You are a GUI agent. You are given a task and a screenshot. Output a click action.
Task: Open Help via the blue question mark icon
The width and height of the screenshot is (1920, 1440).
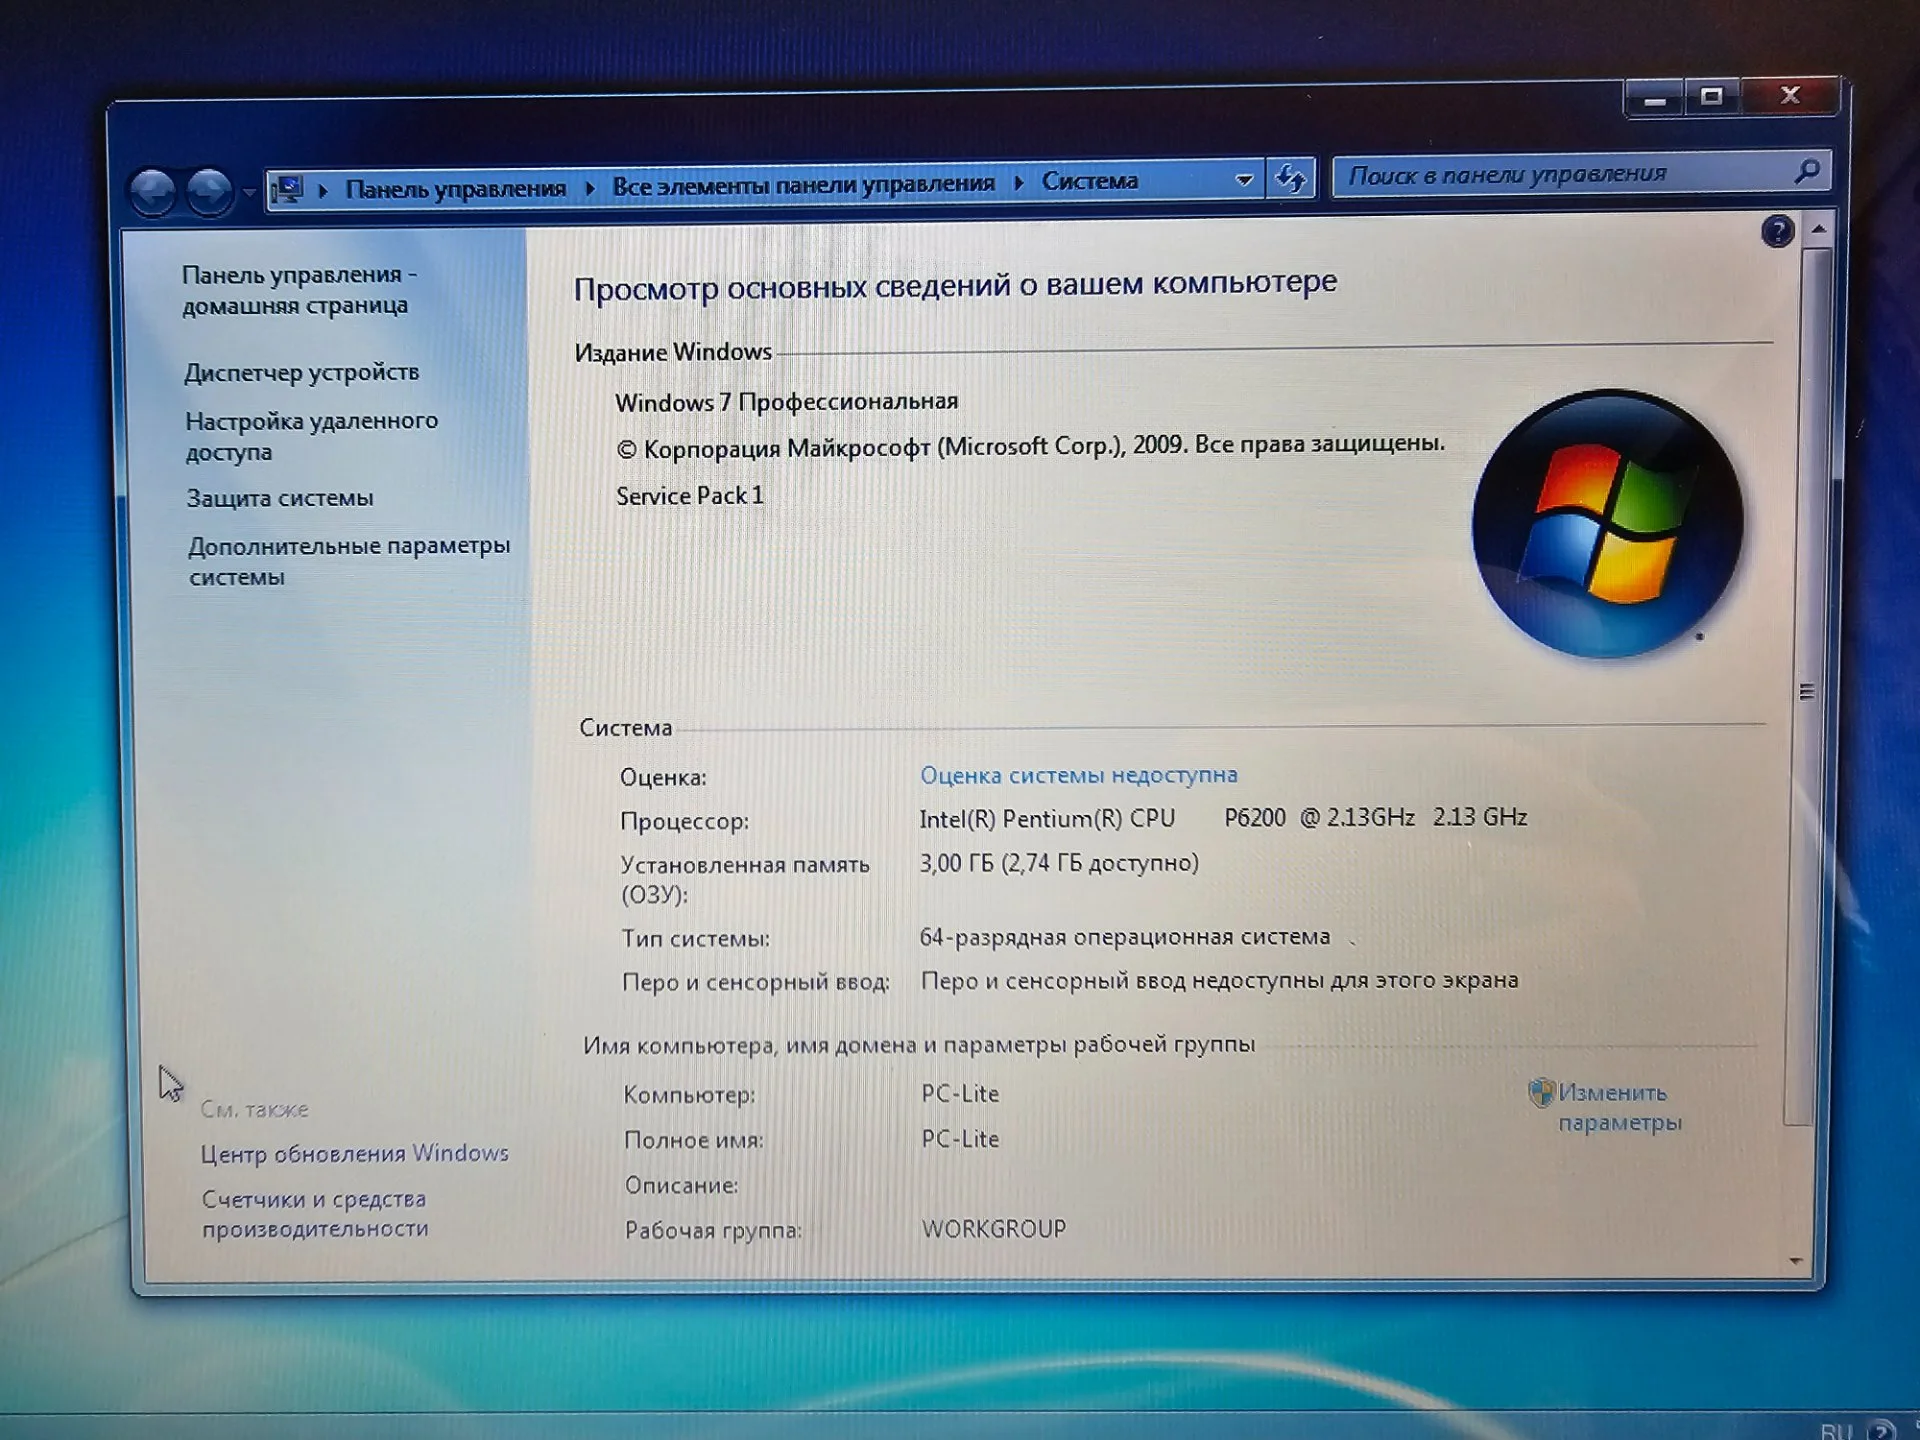point(1777,232)
